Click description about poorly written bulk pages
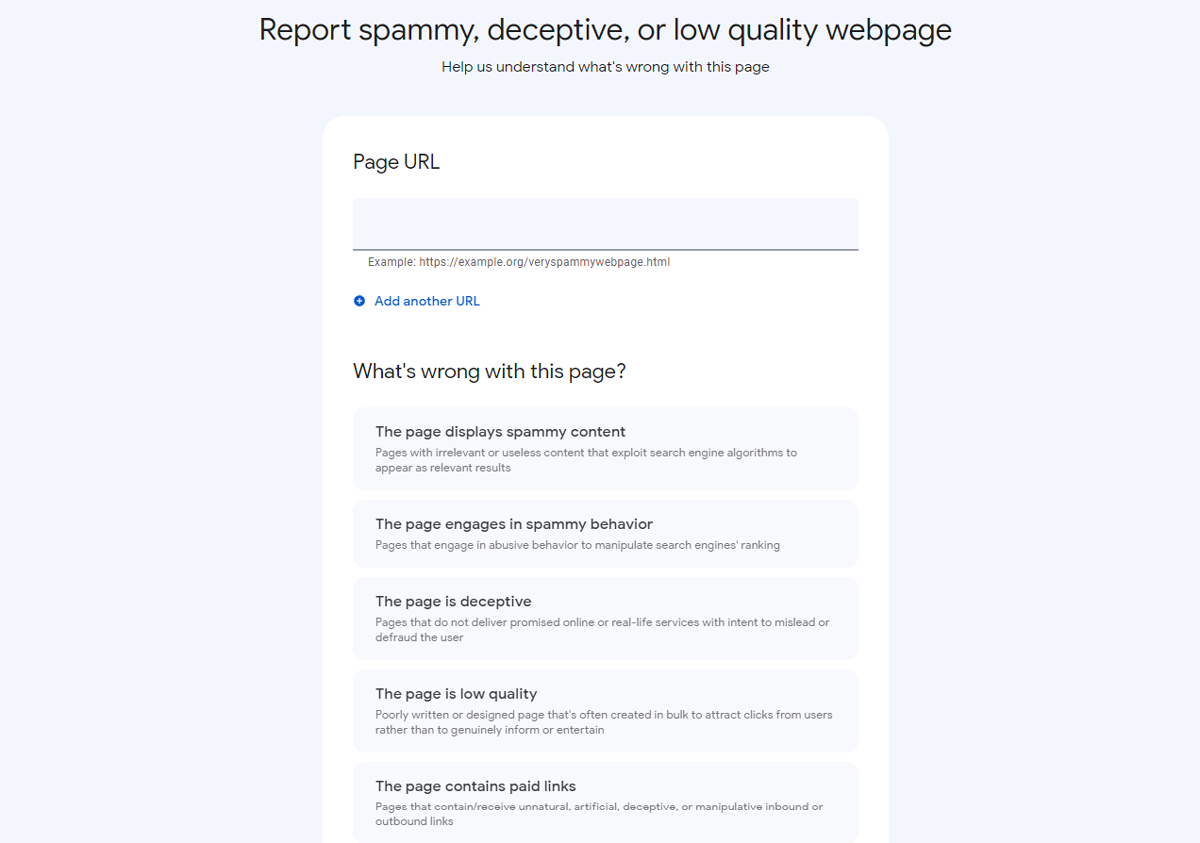The image size is (1200, 843). coord(604,722)
